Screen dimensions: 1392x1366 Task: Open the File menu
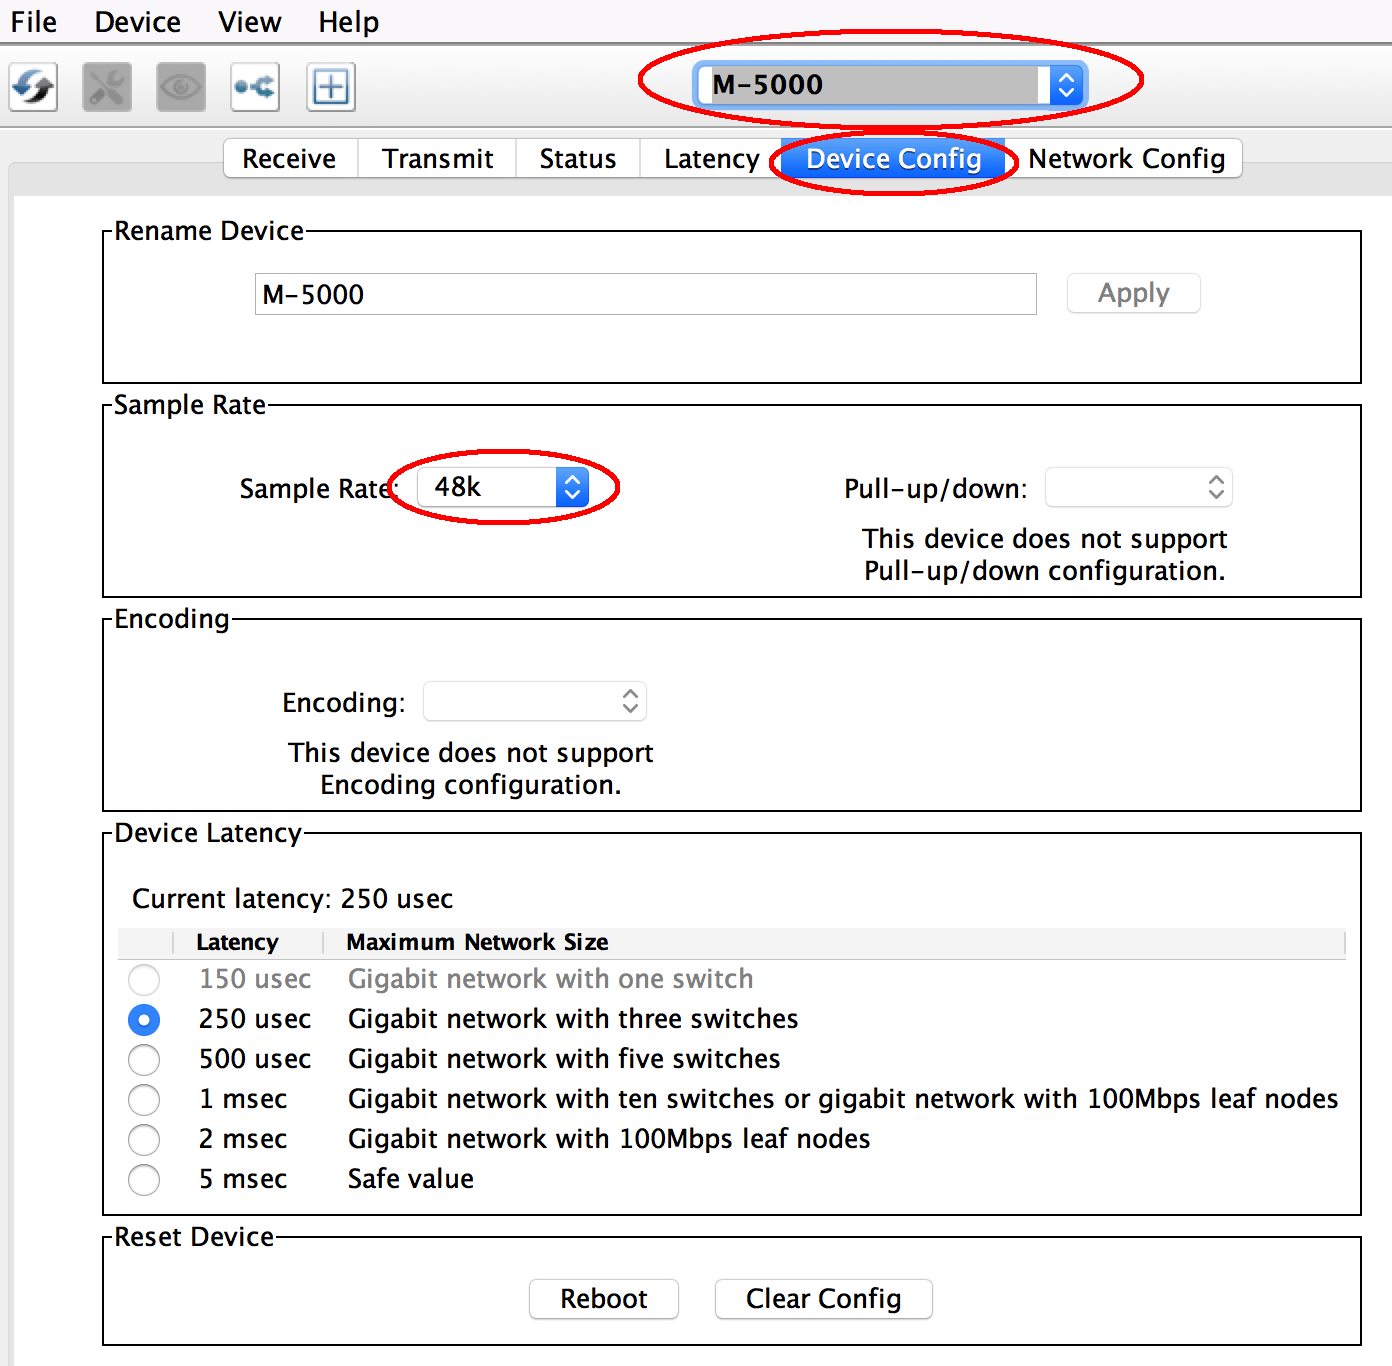pyautogui.click(x=34, y=22)
